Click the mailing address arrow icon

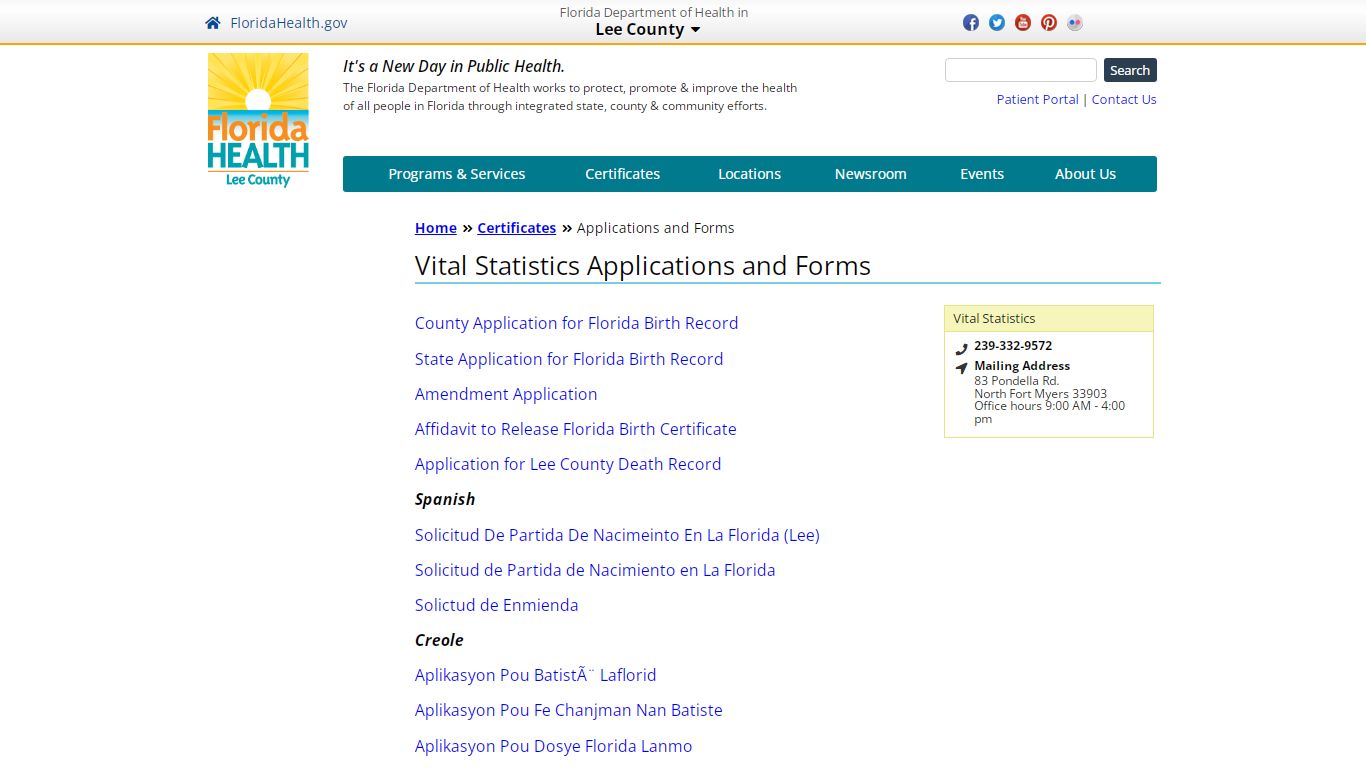(961, 368)
